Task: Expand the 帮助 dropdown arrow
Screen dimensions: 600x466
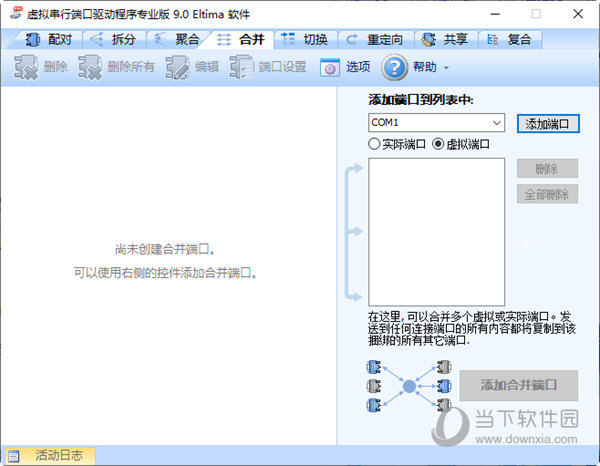Action: 446,68
